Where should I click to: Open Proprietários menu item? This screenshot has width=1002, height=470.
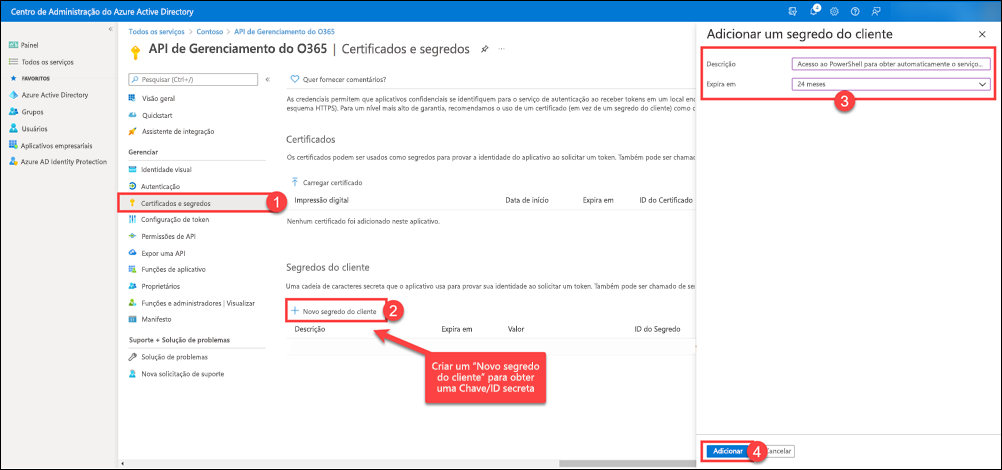tap(160, 286)
